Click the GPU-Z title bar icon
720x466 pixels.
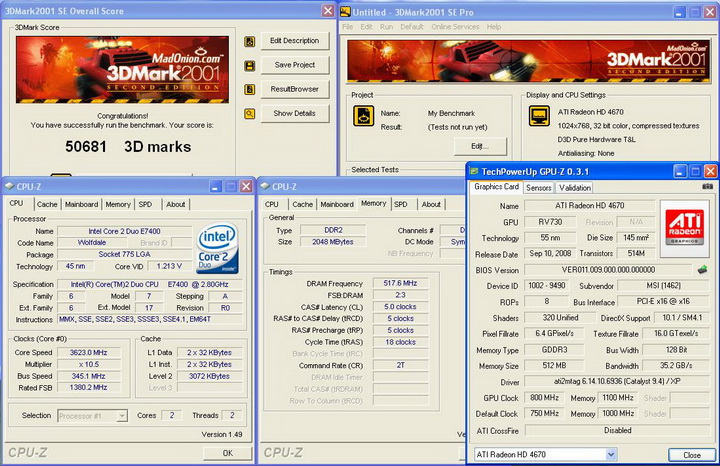[x=474, y=171]
